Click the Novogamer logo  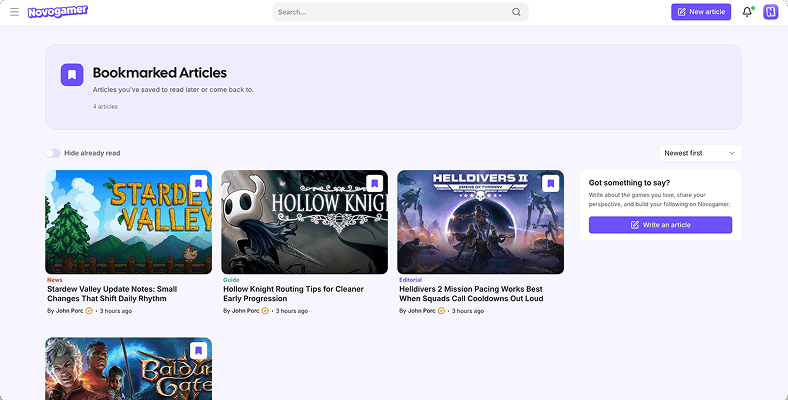click(x=58, y=12)
